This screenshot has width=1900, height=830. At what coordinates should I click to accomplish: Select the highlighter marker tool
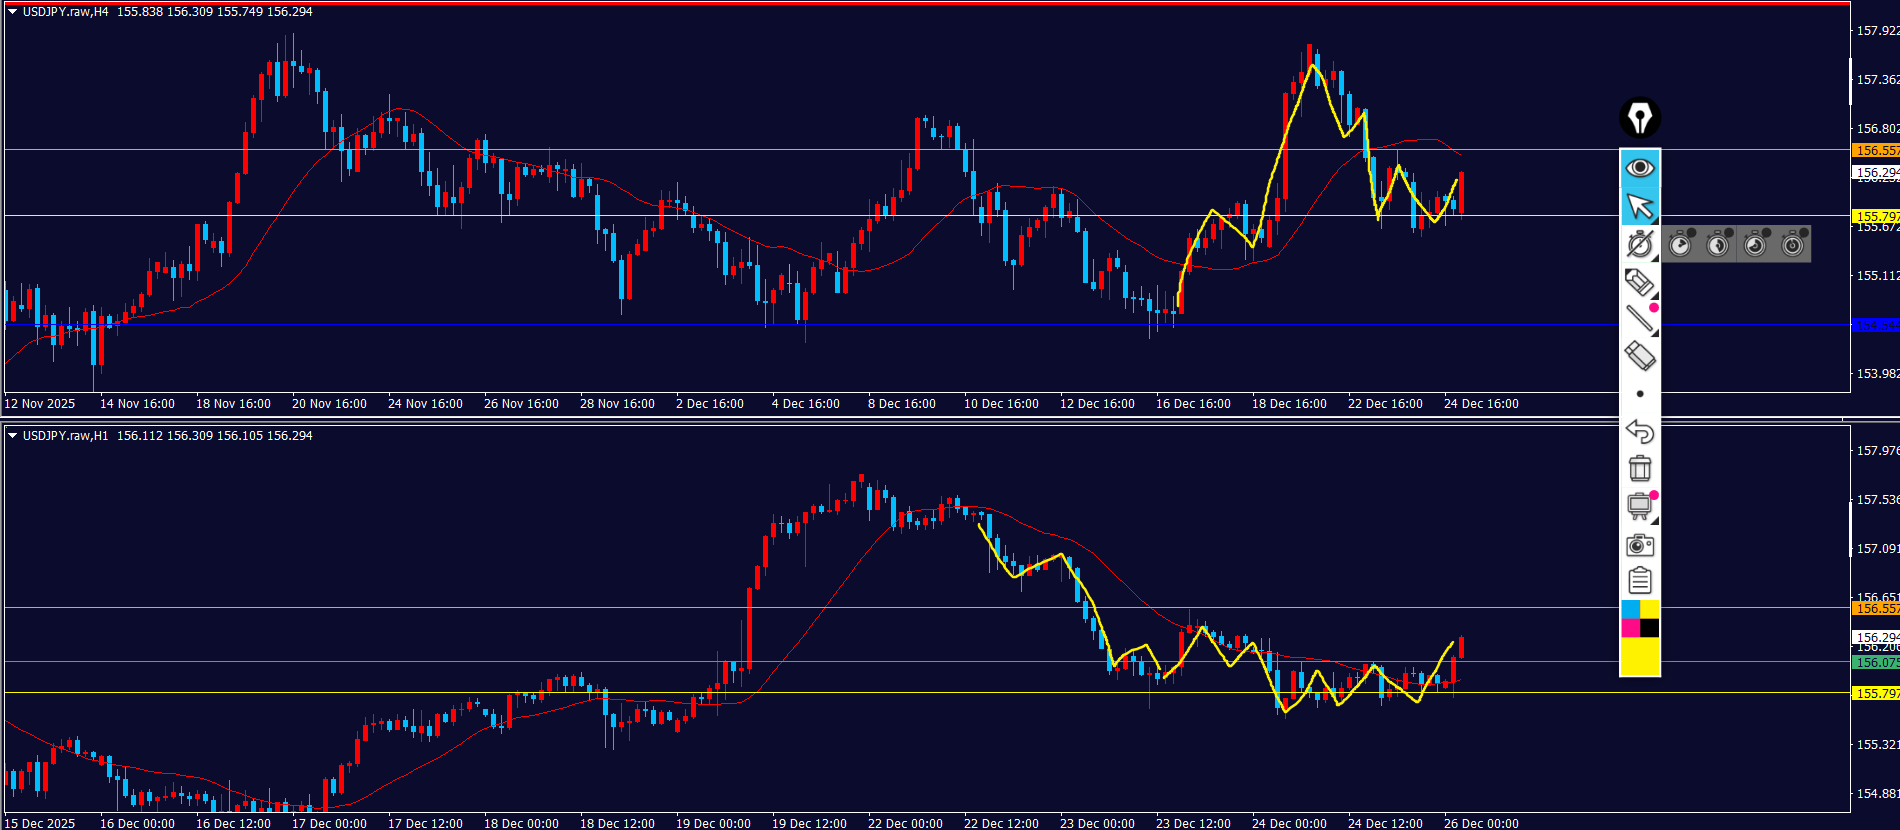1639,282
